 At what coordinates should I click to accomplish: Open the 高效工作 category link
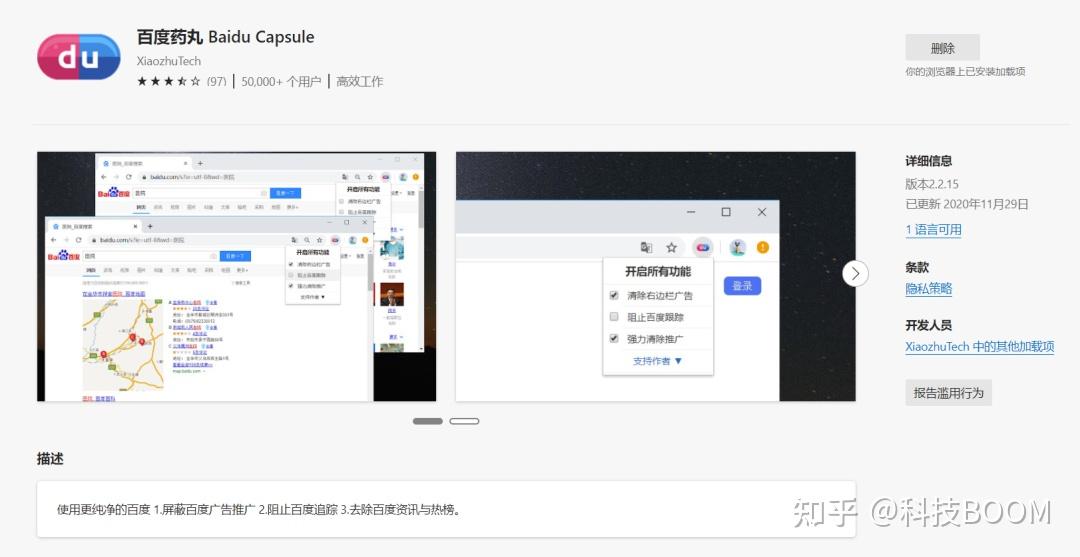(x=360, y=81)
